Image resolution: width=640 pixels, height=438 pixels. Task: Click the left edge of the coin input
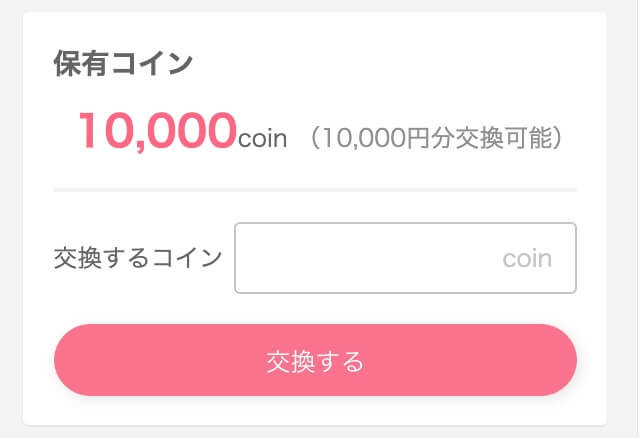[244, 258]
